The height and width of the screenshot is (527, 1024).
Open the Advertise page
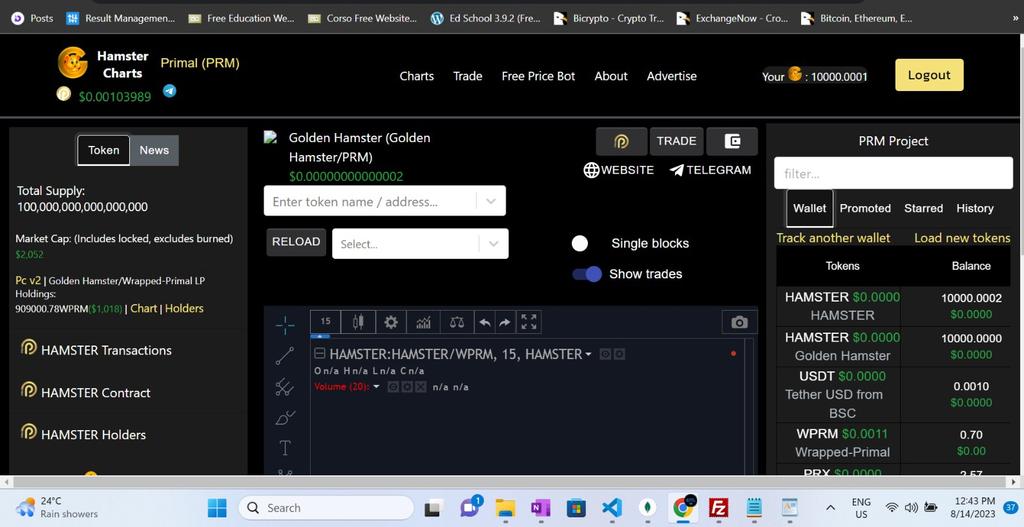coord(671,76)
